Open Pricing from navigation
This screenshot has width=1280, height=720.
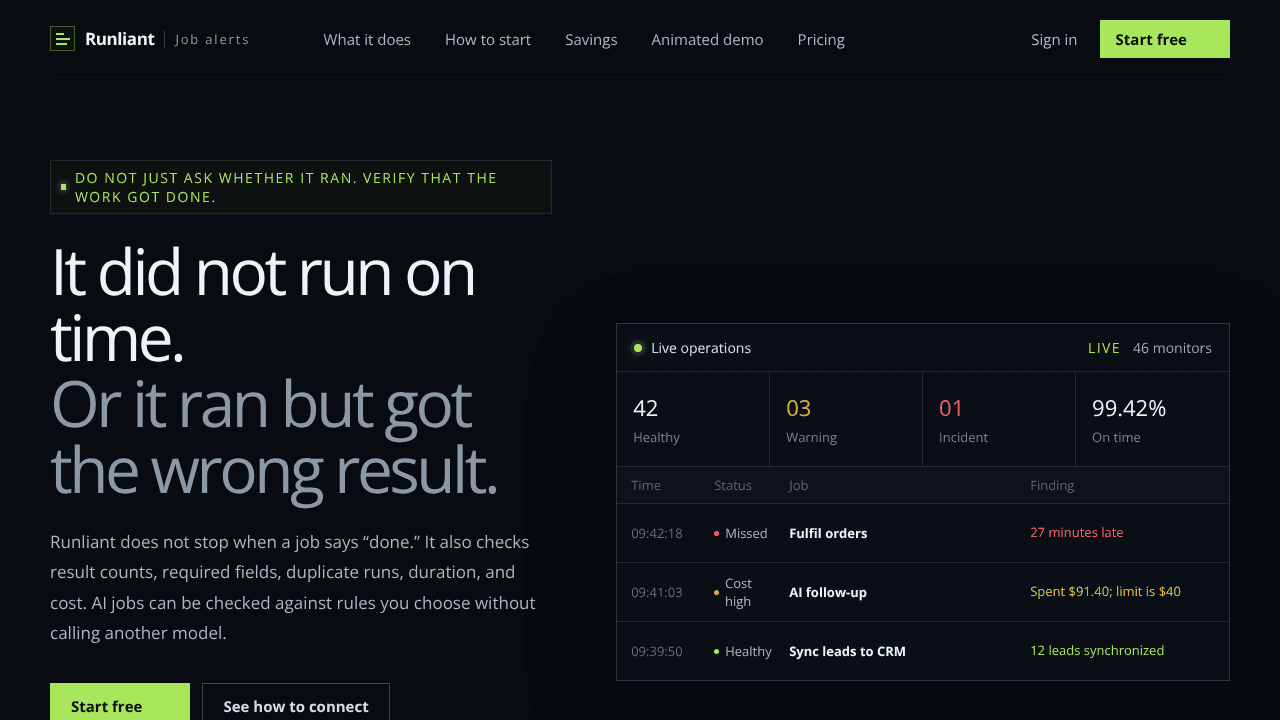tap(821, 39)
